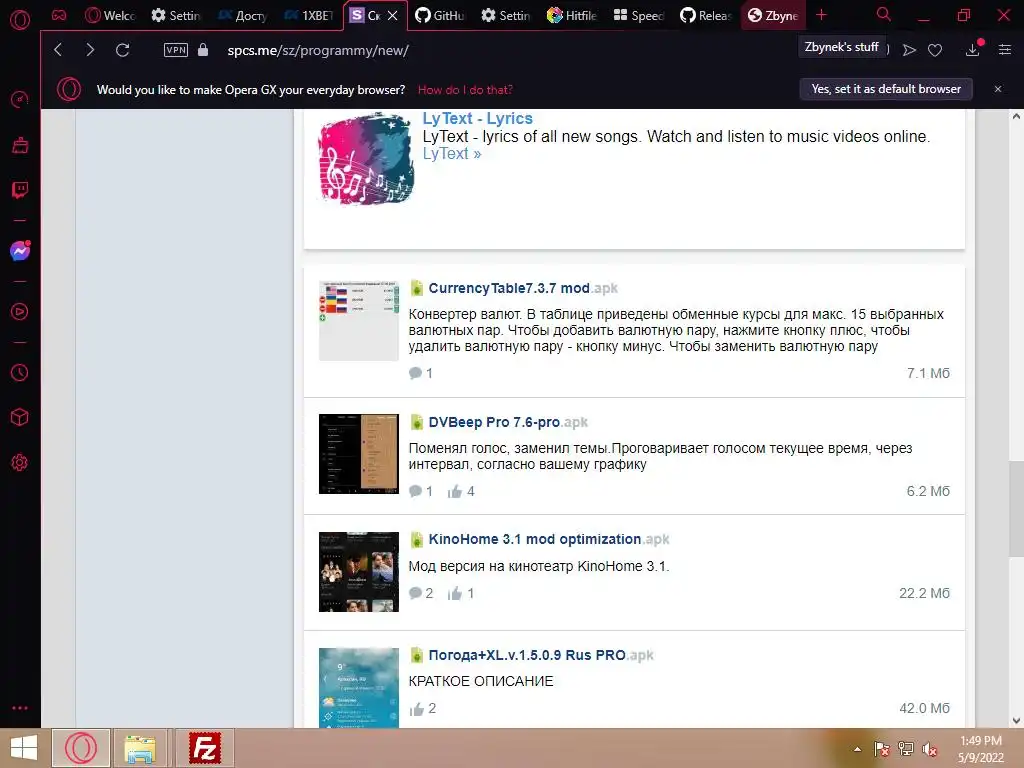Open CurrencyTable comments bubble icon
The image size is (1024, 768).
pos(415,373)
